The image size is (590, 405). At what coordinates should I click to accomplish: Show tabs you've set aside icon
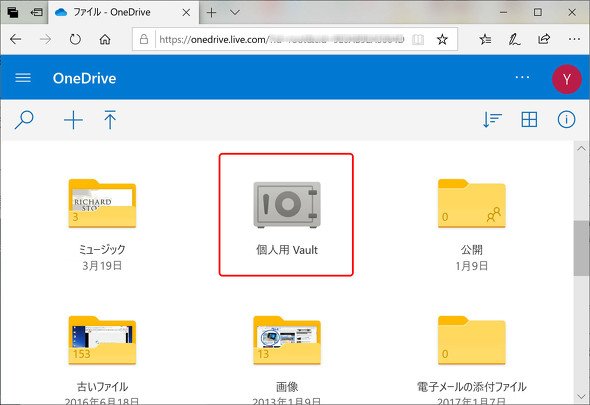click(x=12, y=12)
